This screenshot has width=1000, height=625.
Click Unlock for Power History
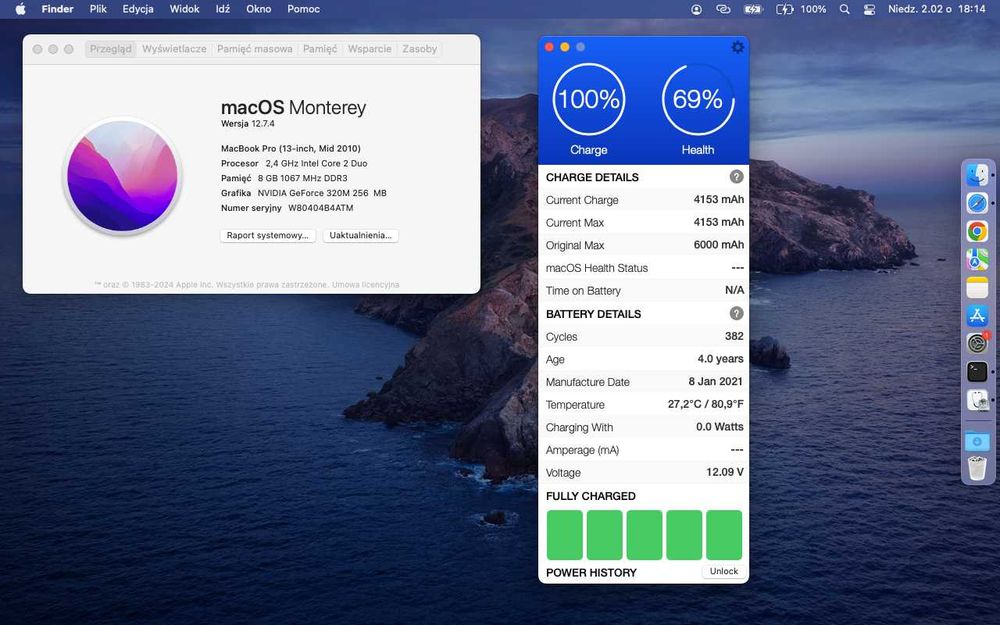[724, 571]
